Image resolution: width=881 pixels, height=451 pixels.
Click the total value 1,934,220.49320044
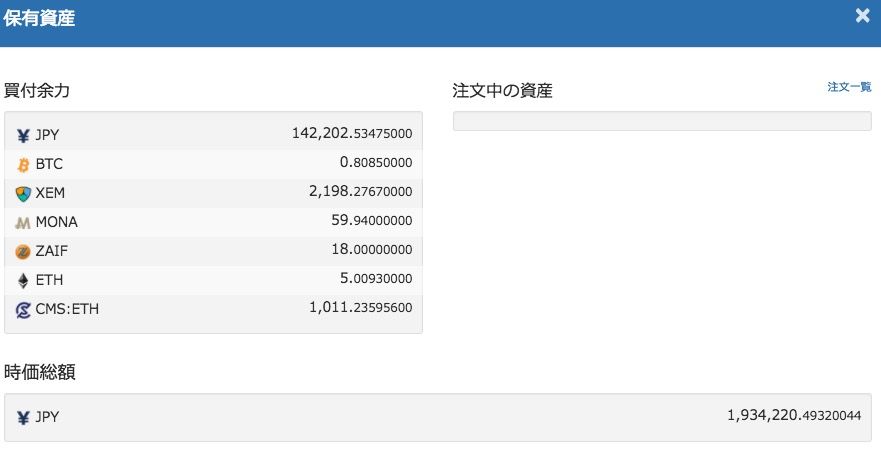(794, 416)
